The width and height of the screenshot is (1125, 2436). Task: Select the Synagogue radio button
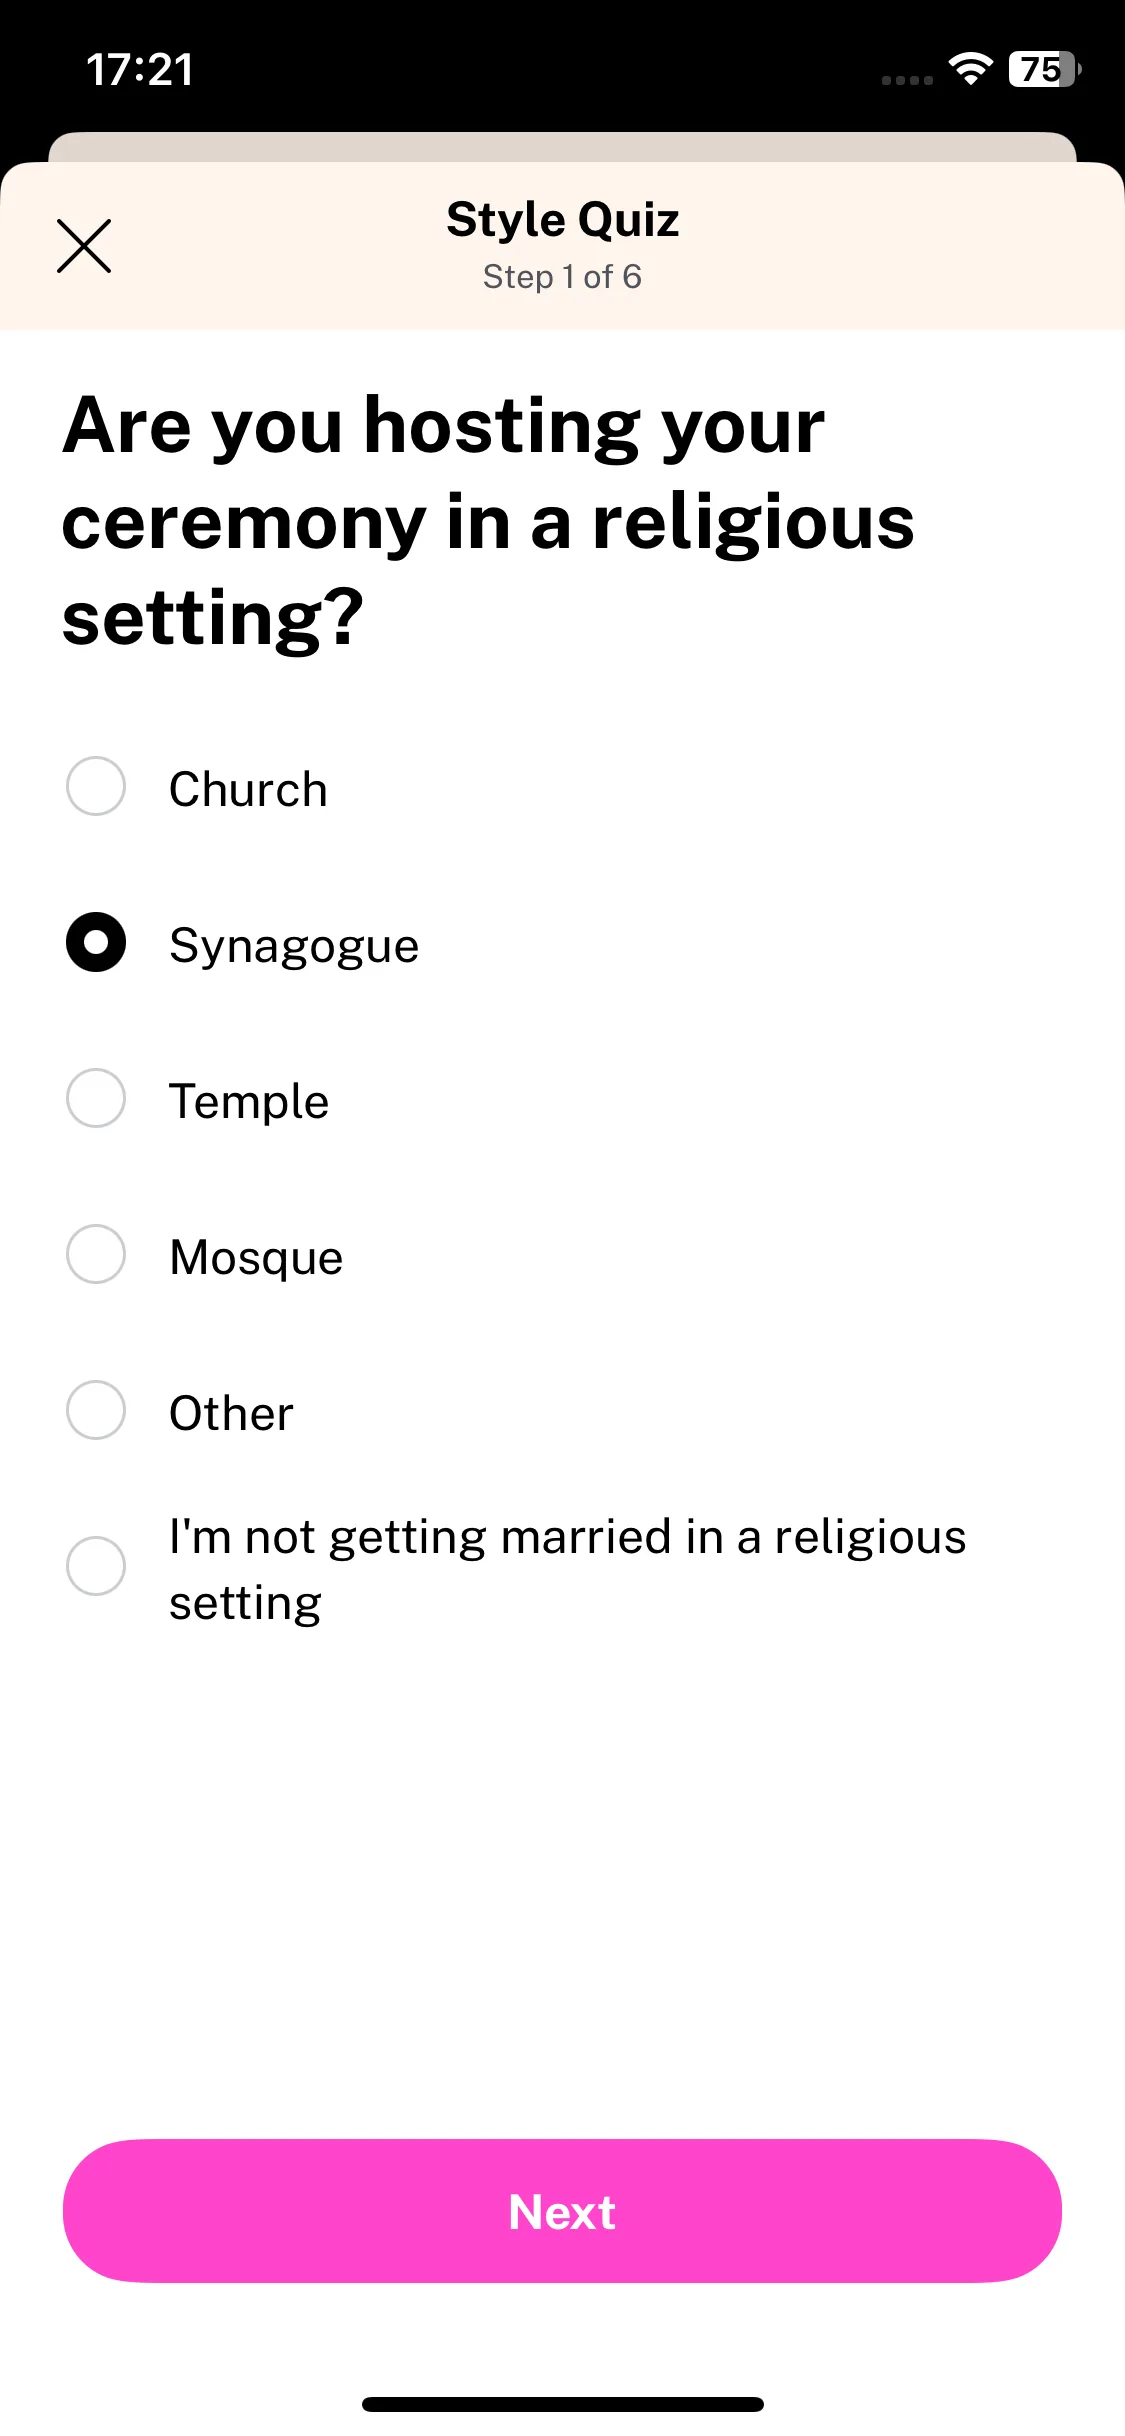[x=96, y=942]
